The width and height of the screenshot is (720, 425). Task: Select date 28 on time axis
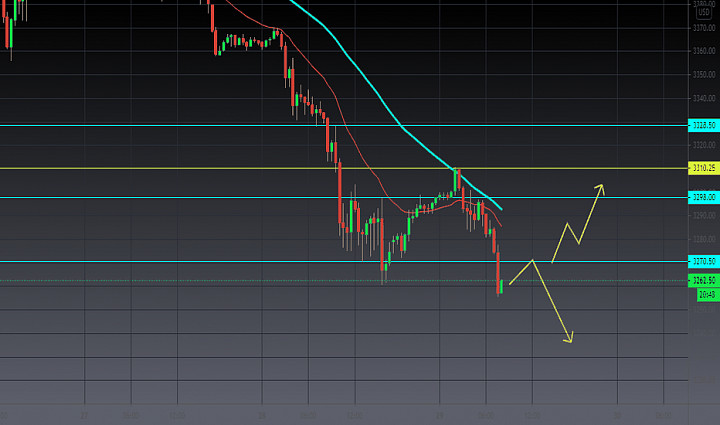pyautogui.click(x=262, y=416)
